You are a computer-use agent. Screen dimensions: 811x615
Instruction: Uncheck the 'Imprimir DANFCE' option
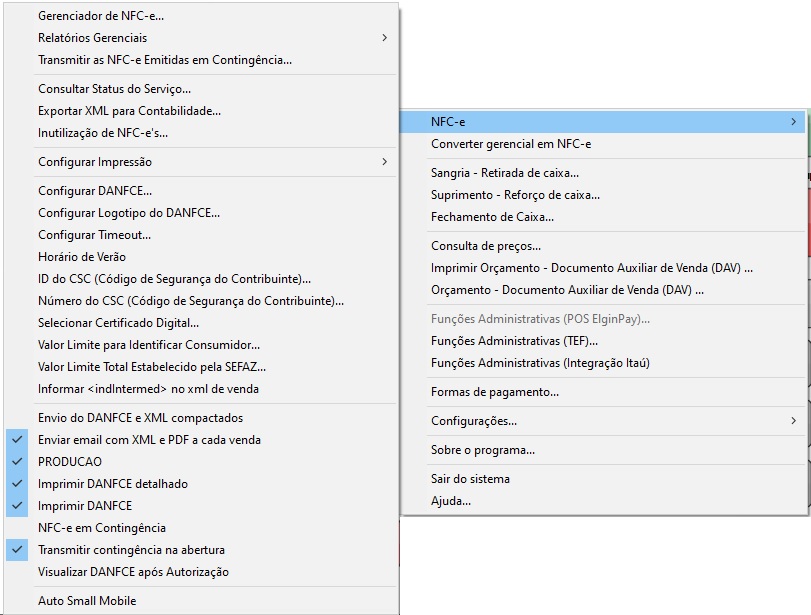tap(85, 506)
